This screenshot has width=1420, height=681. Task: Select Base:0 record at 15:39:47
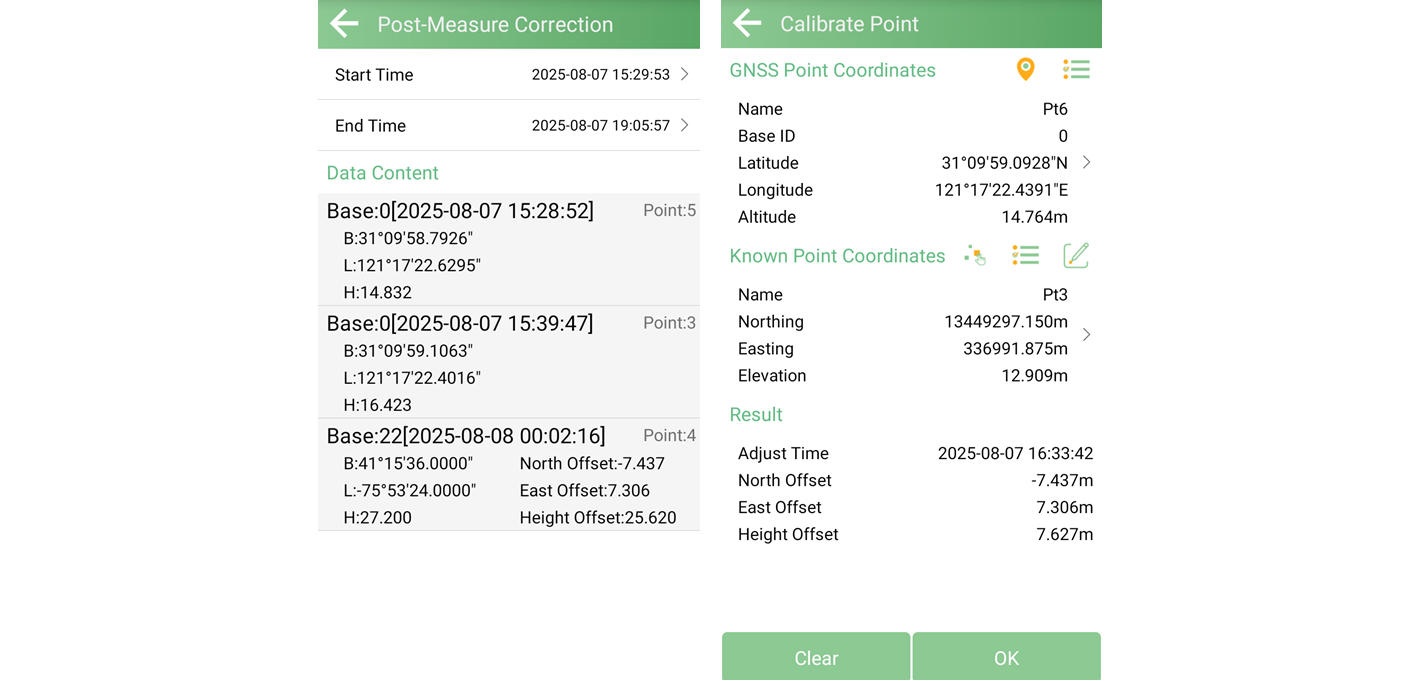(508, 362)
